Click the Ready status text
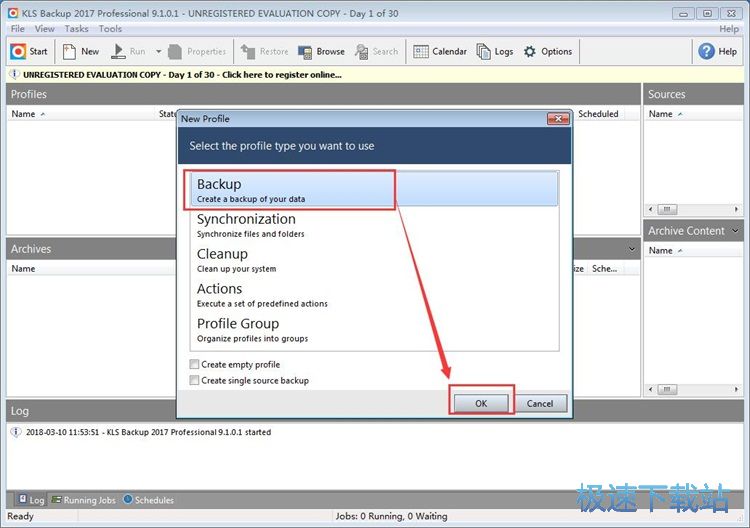The height and width of the screenshot is (528, 750). point(21,516)
